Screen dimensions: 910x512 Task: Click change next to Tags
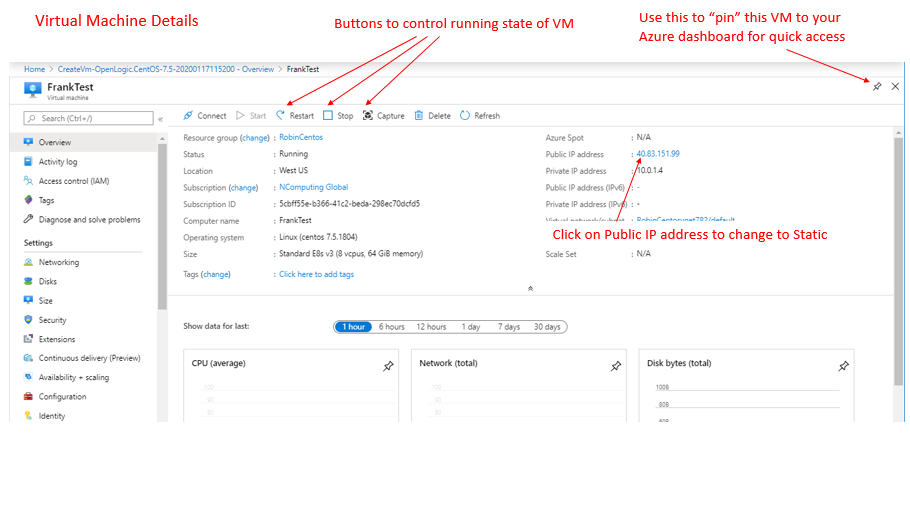(215, 274)
